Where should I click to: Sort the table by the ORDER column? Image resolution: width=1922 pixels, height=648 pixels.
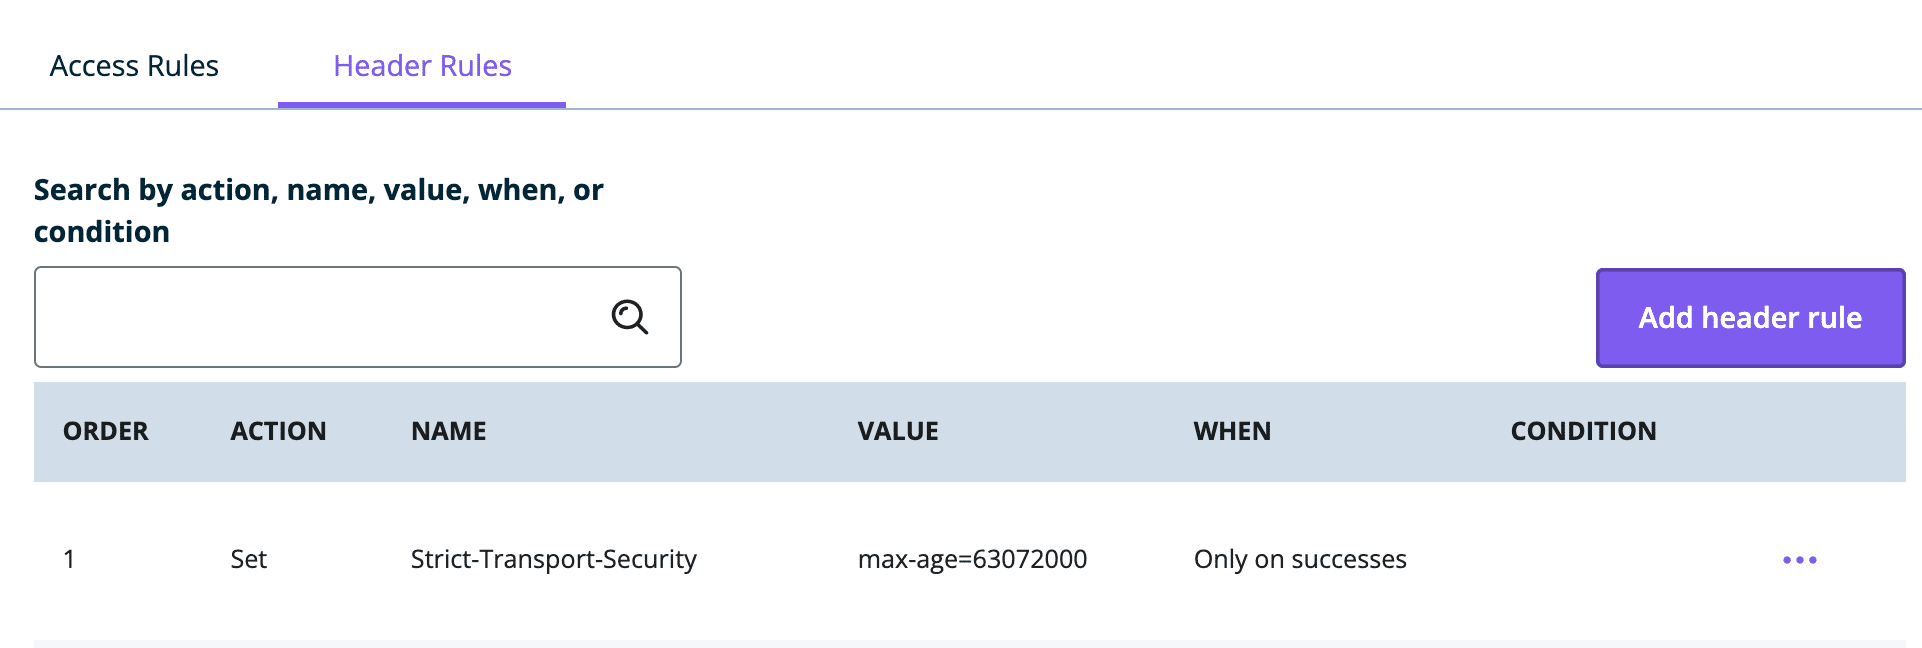105,431
